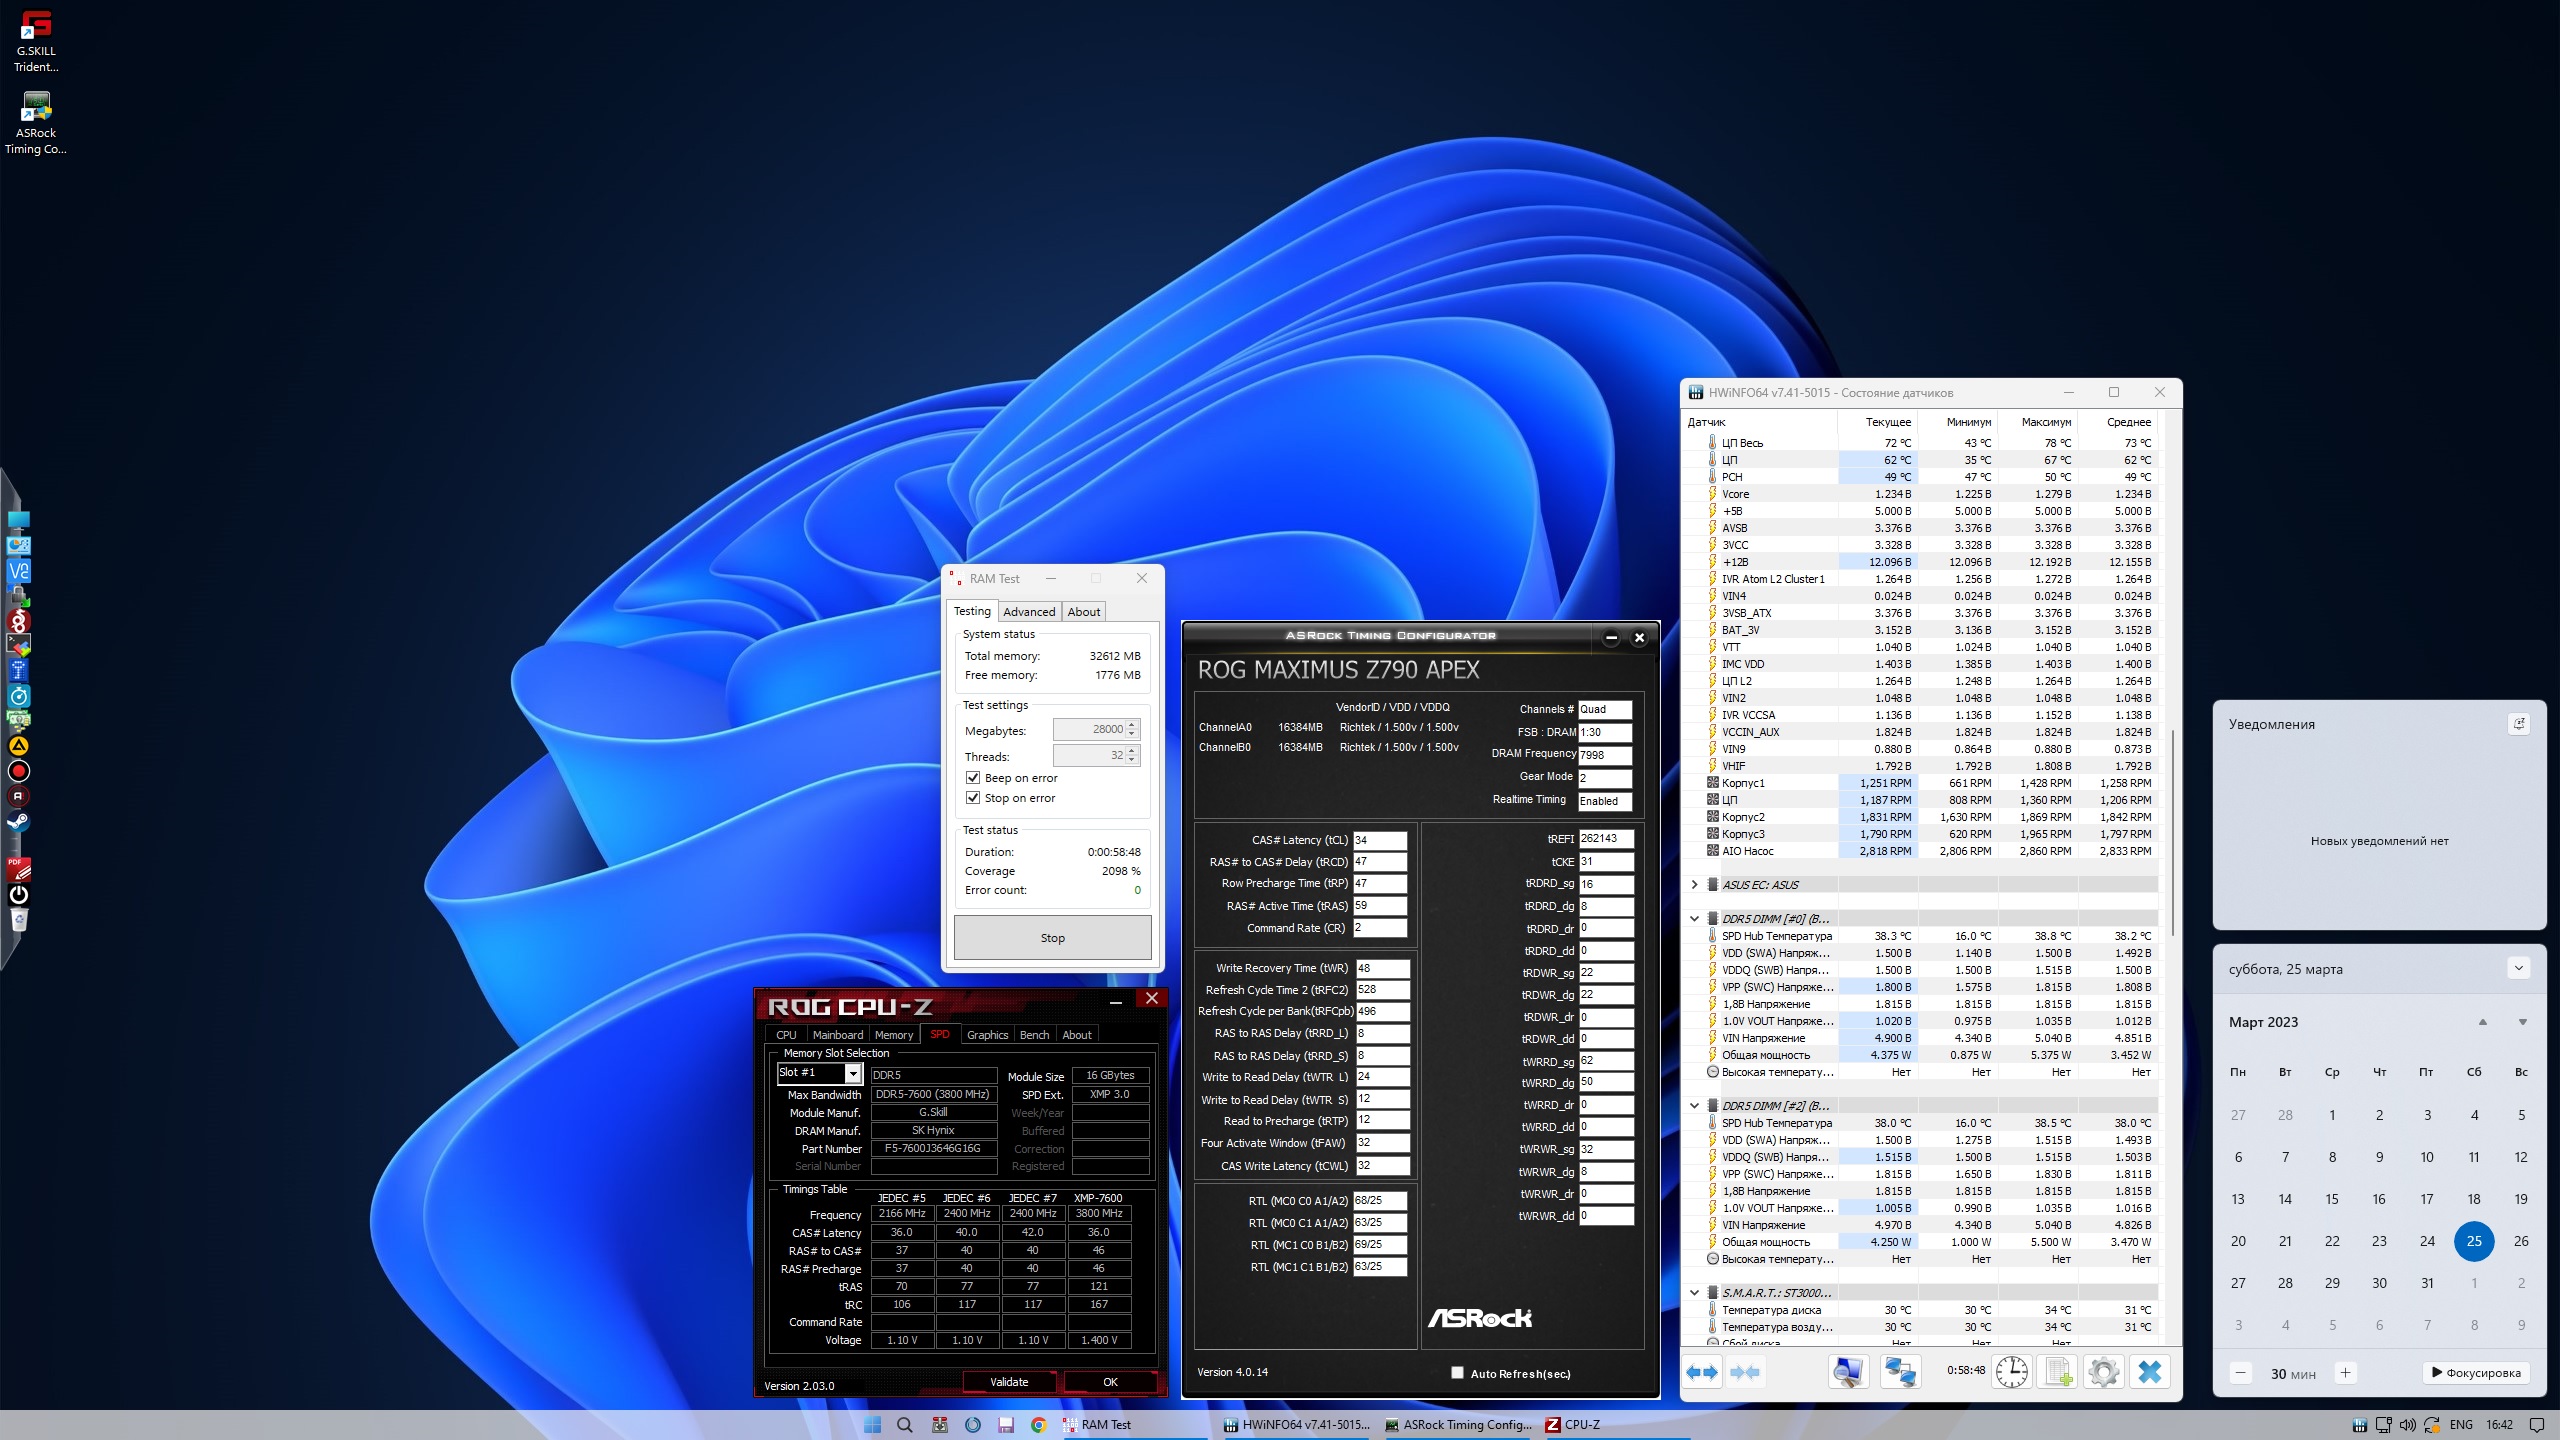
Task: Click HWiNFO network remote monitoring icon
Action: 1899,1372
